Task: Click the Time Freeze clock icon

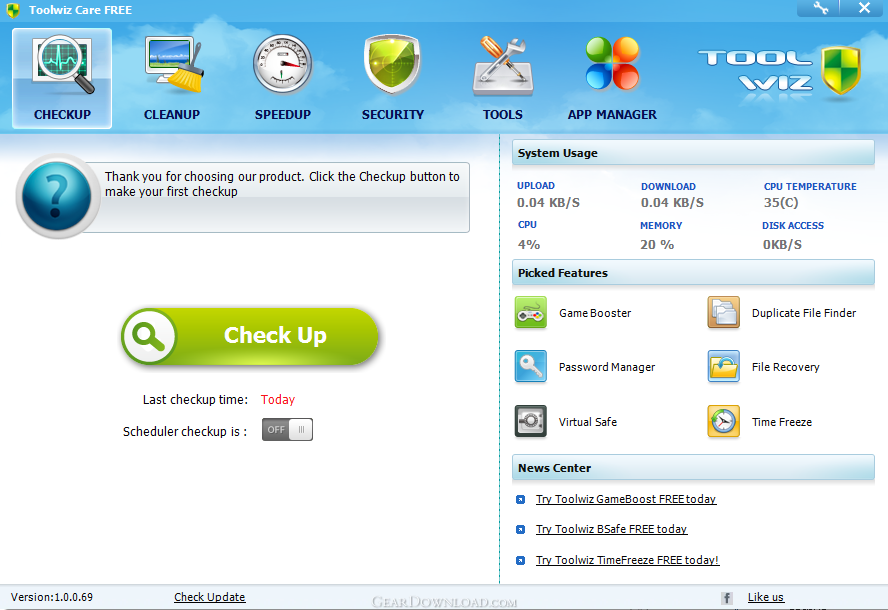Action: [724, 421]
